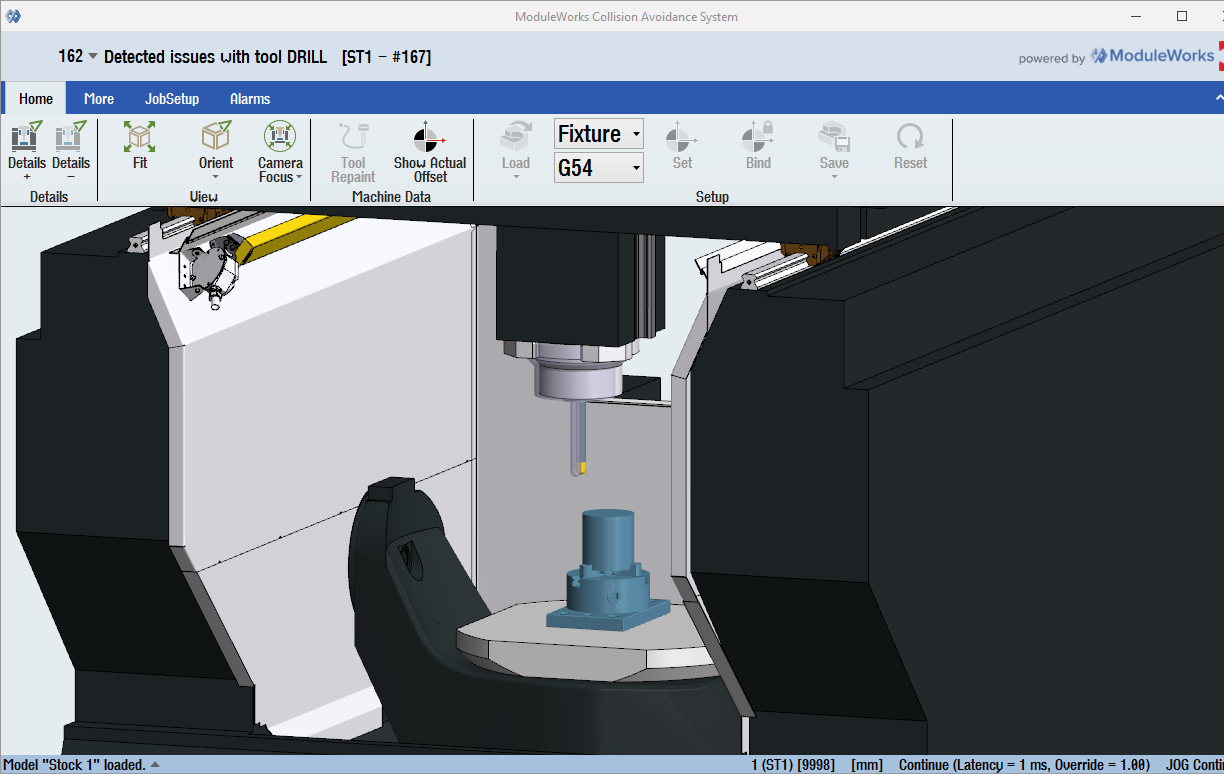Fit the view to the model
The image size is (1224, 774).
pos(139,138)
